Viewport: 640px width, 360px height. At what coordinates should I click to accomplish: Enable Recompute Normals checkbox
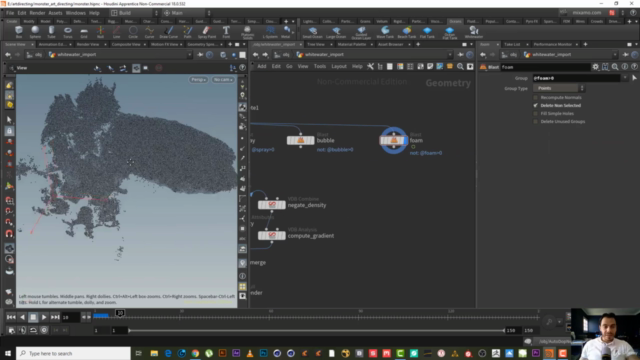click(x=536, y=98)
